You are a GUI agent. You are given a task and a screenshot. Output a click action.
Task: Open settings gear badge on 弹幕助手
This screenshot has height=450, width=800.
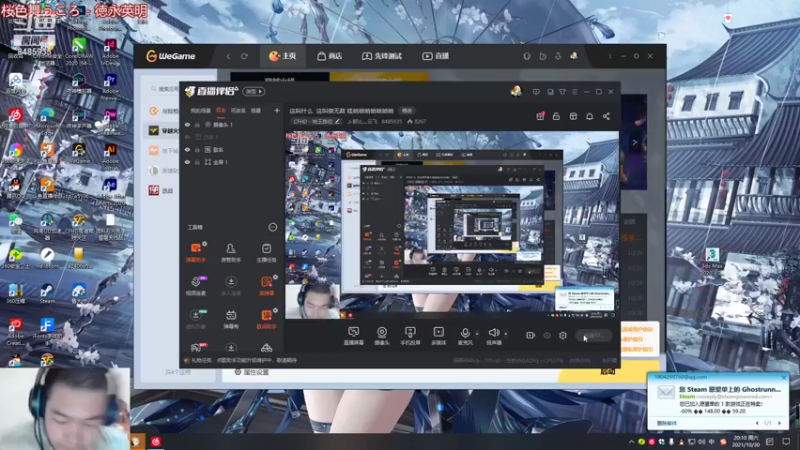click(205, 244)
